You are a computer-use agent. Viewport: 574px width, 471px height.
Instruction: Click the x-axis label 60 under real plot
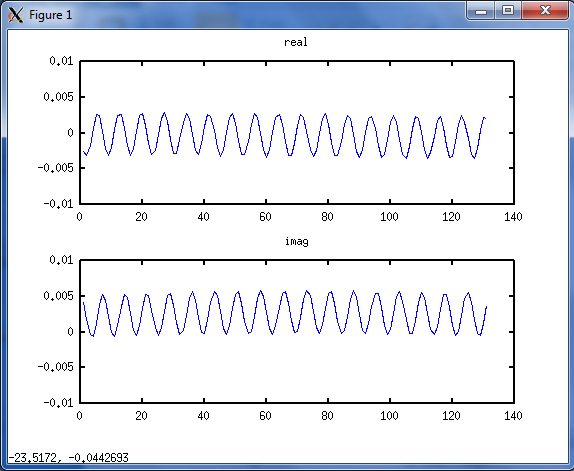pos(265,217)
